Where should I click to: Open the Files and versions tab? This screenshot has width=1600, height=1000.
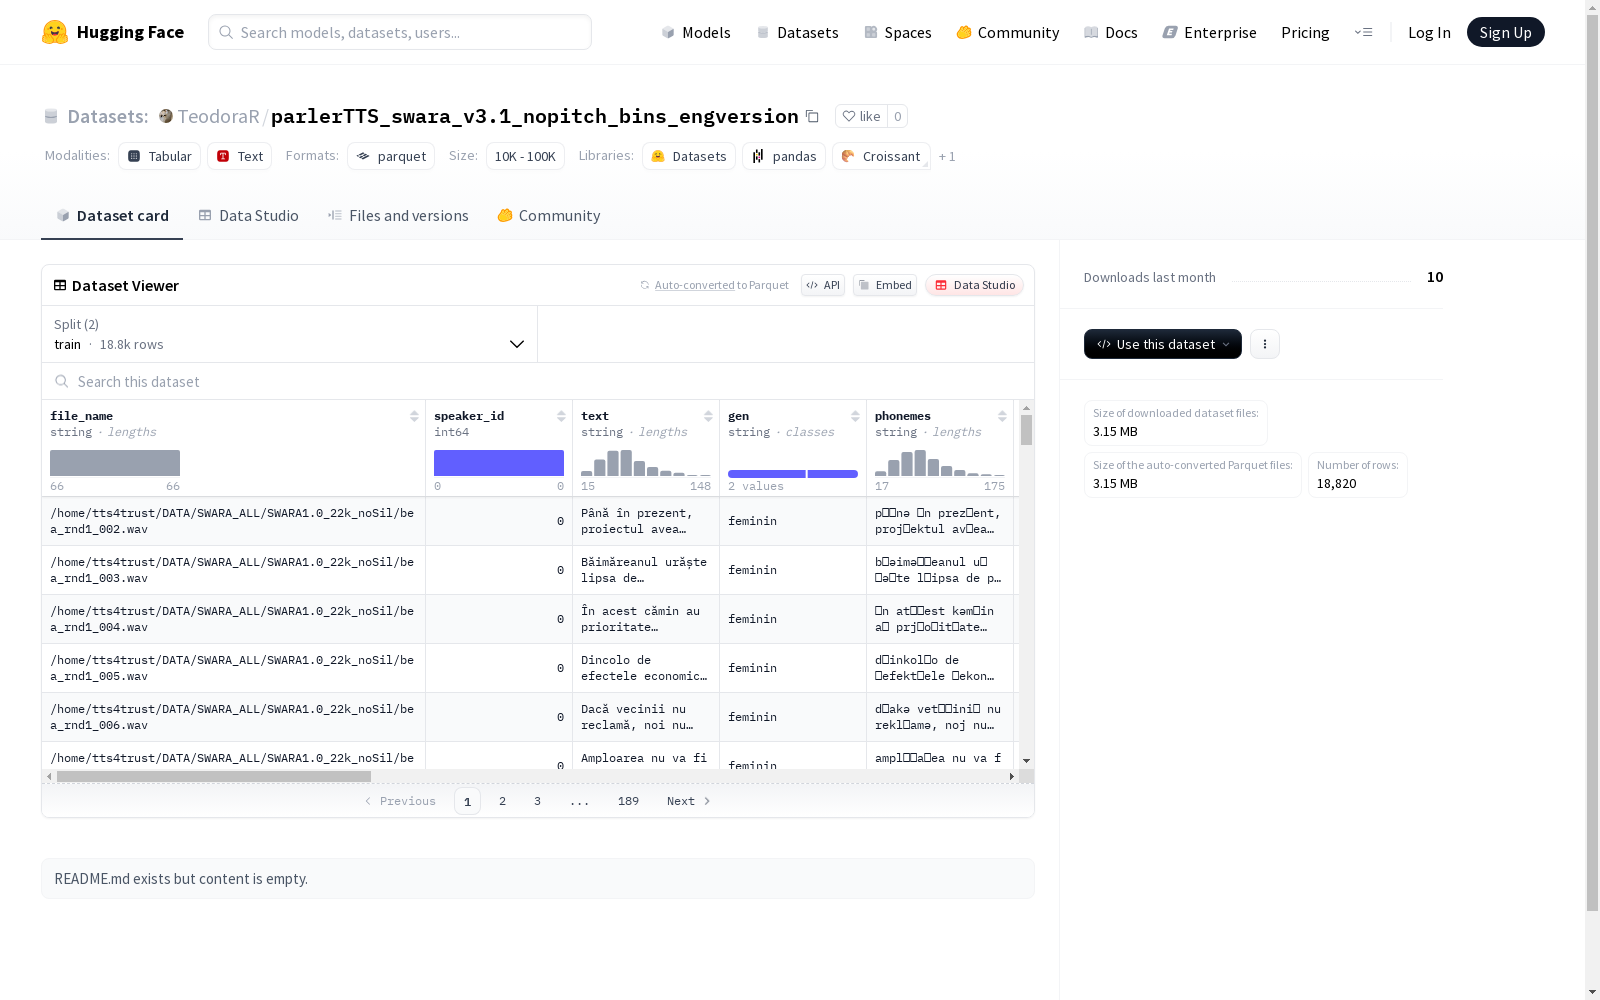click(398, 216)
